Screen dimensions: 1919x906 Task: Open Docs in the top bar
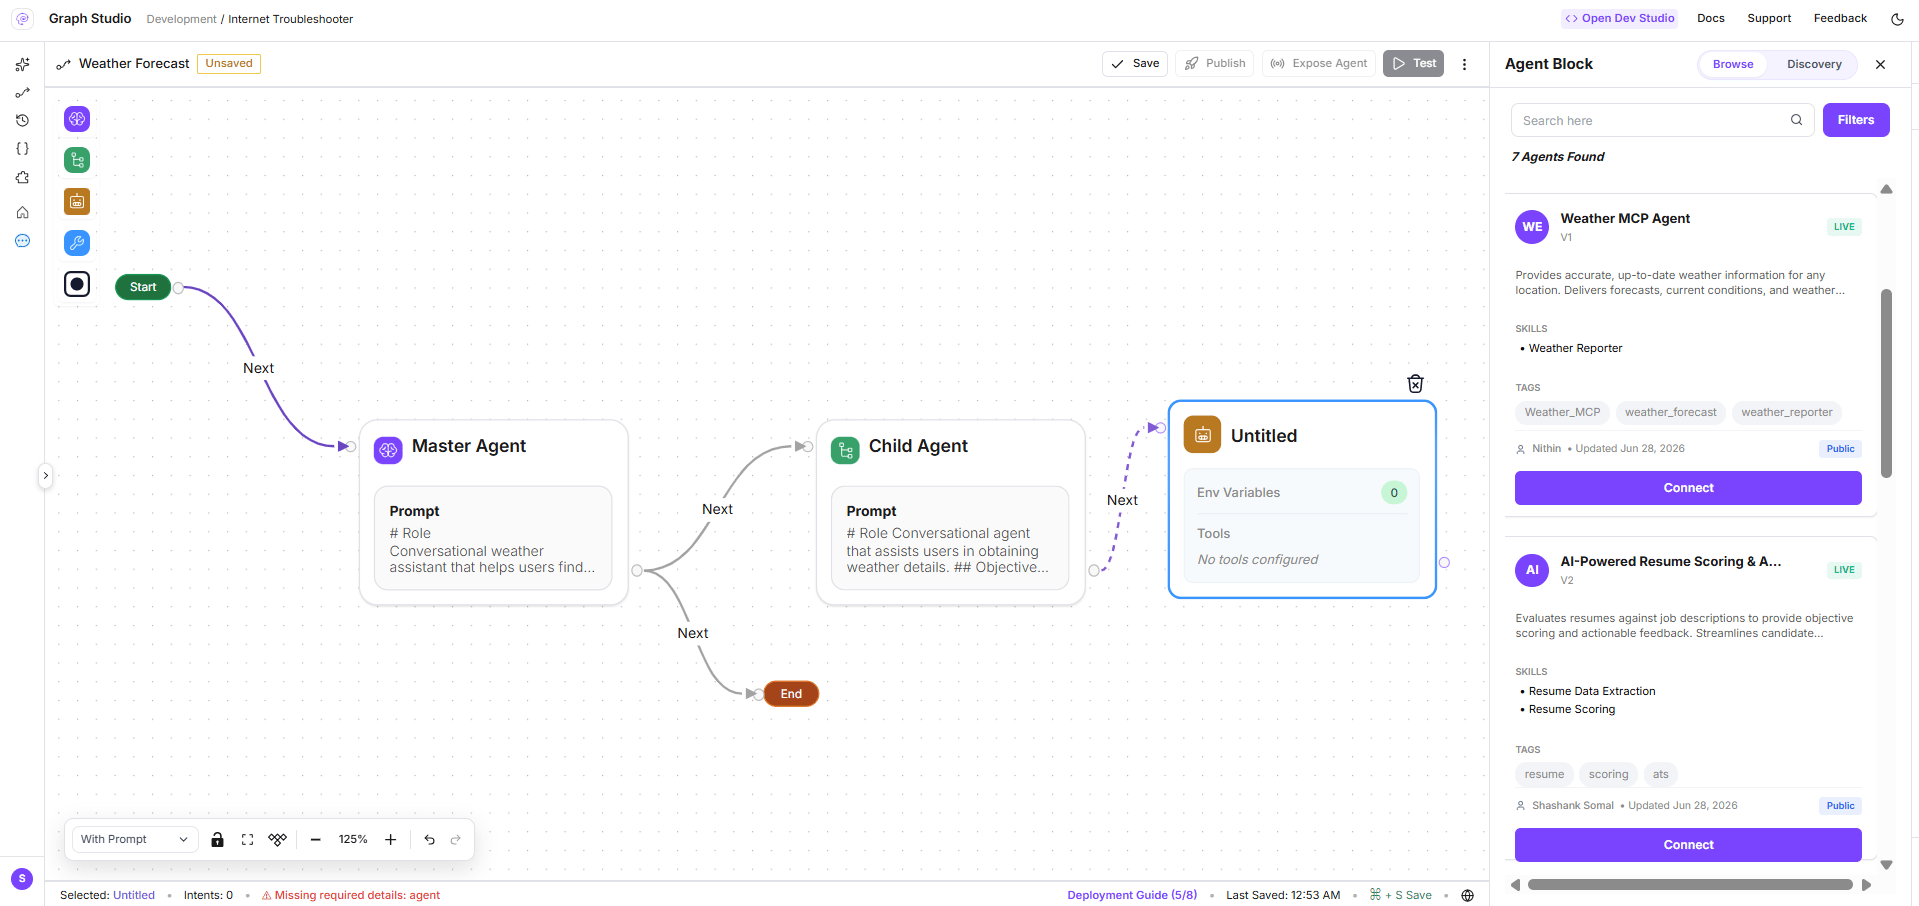tap(1711, 19)
